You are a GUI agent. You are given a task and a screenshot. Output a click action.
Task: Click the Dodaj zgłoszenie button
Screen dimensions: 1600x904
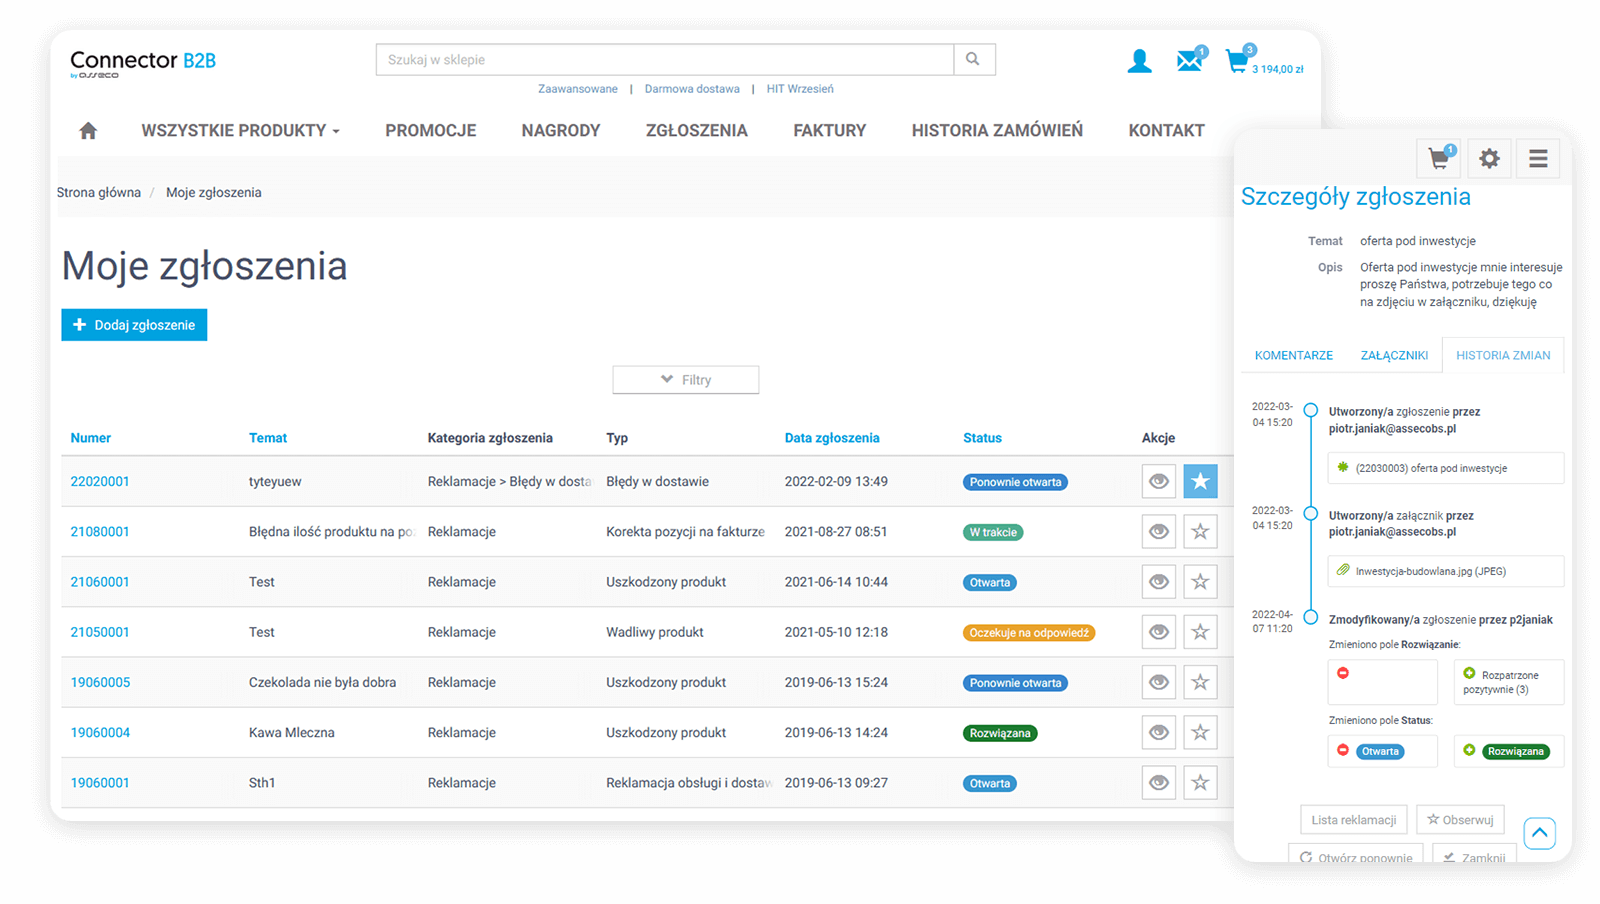(134, 325)
